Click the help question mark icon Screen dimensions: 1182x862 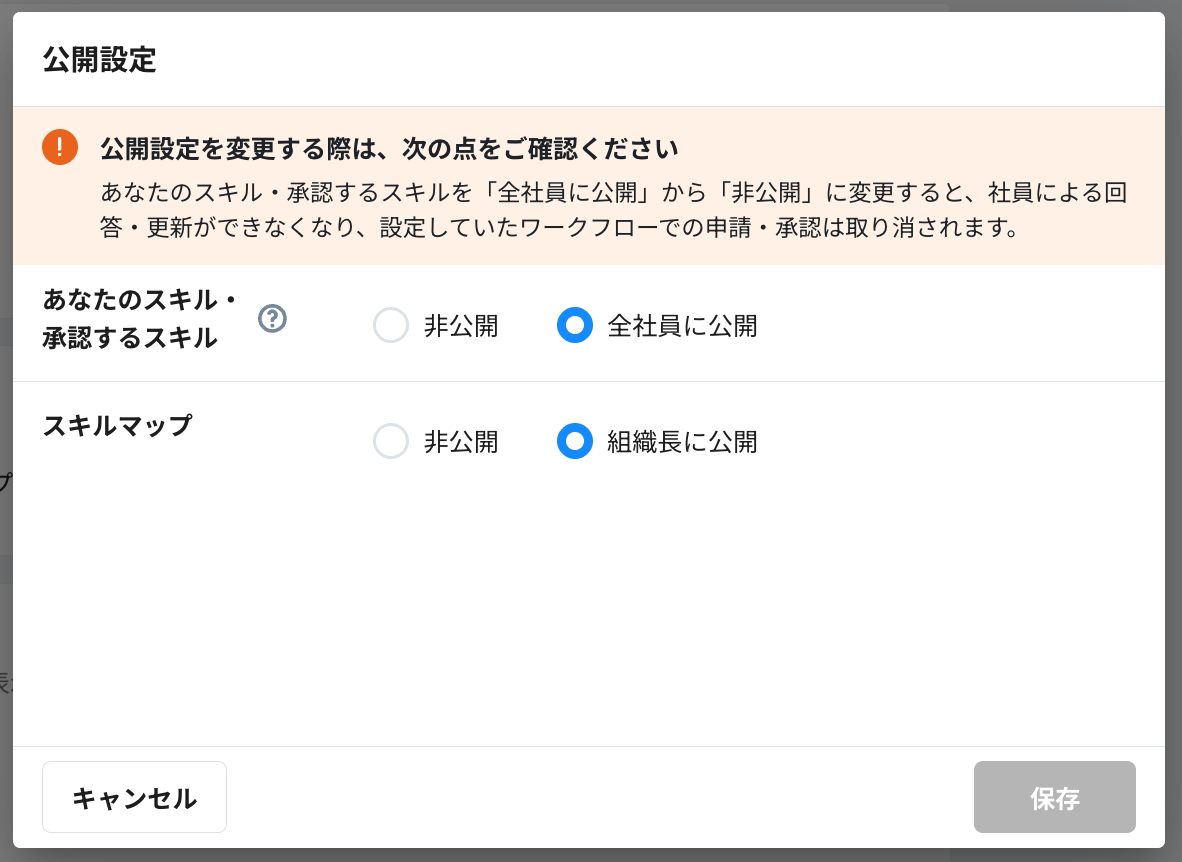pyautogui.click(x=272, y=318)
